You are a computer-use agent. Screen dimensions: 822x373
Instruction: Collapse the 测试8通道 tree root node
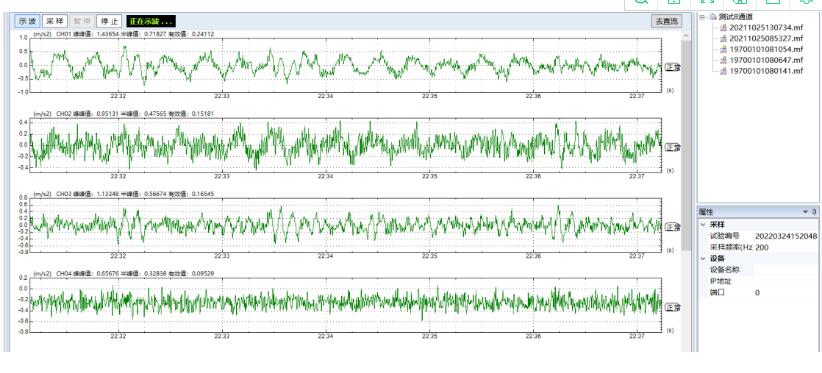coord(702,17)
